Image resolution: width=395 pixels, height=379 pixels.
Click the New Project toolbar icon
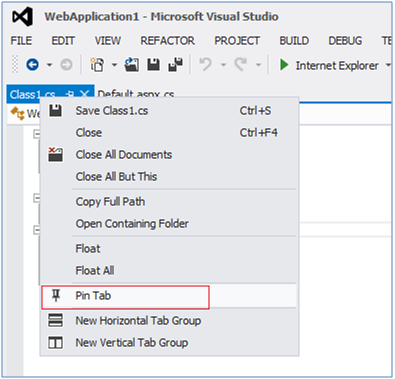tap(97, 64)
